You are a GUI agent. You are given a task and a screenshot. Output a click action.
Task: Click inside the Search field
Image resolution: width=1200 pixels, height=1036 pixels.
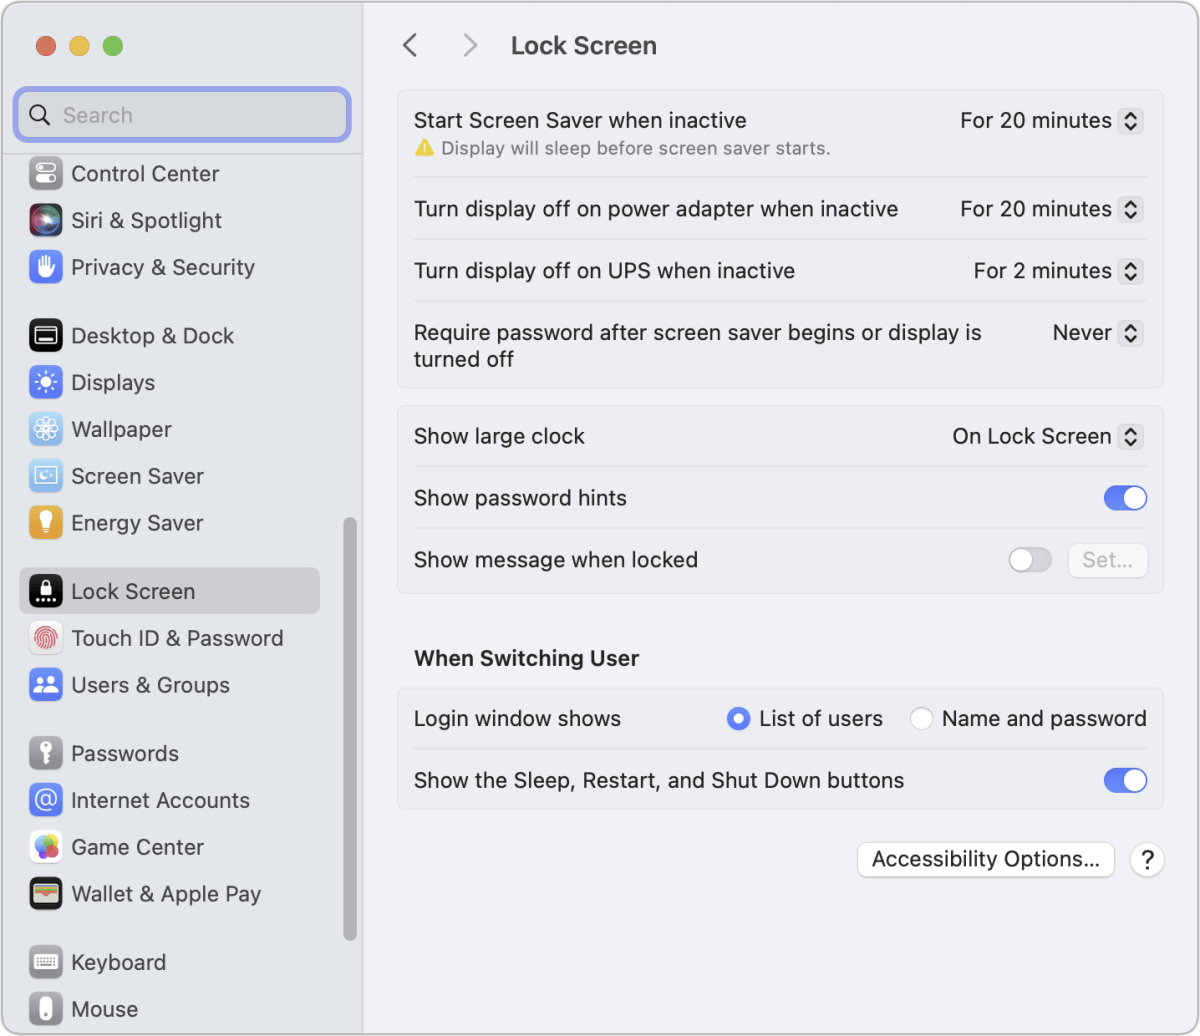pos(181,114)
